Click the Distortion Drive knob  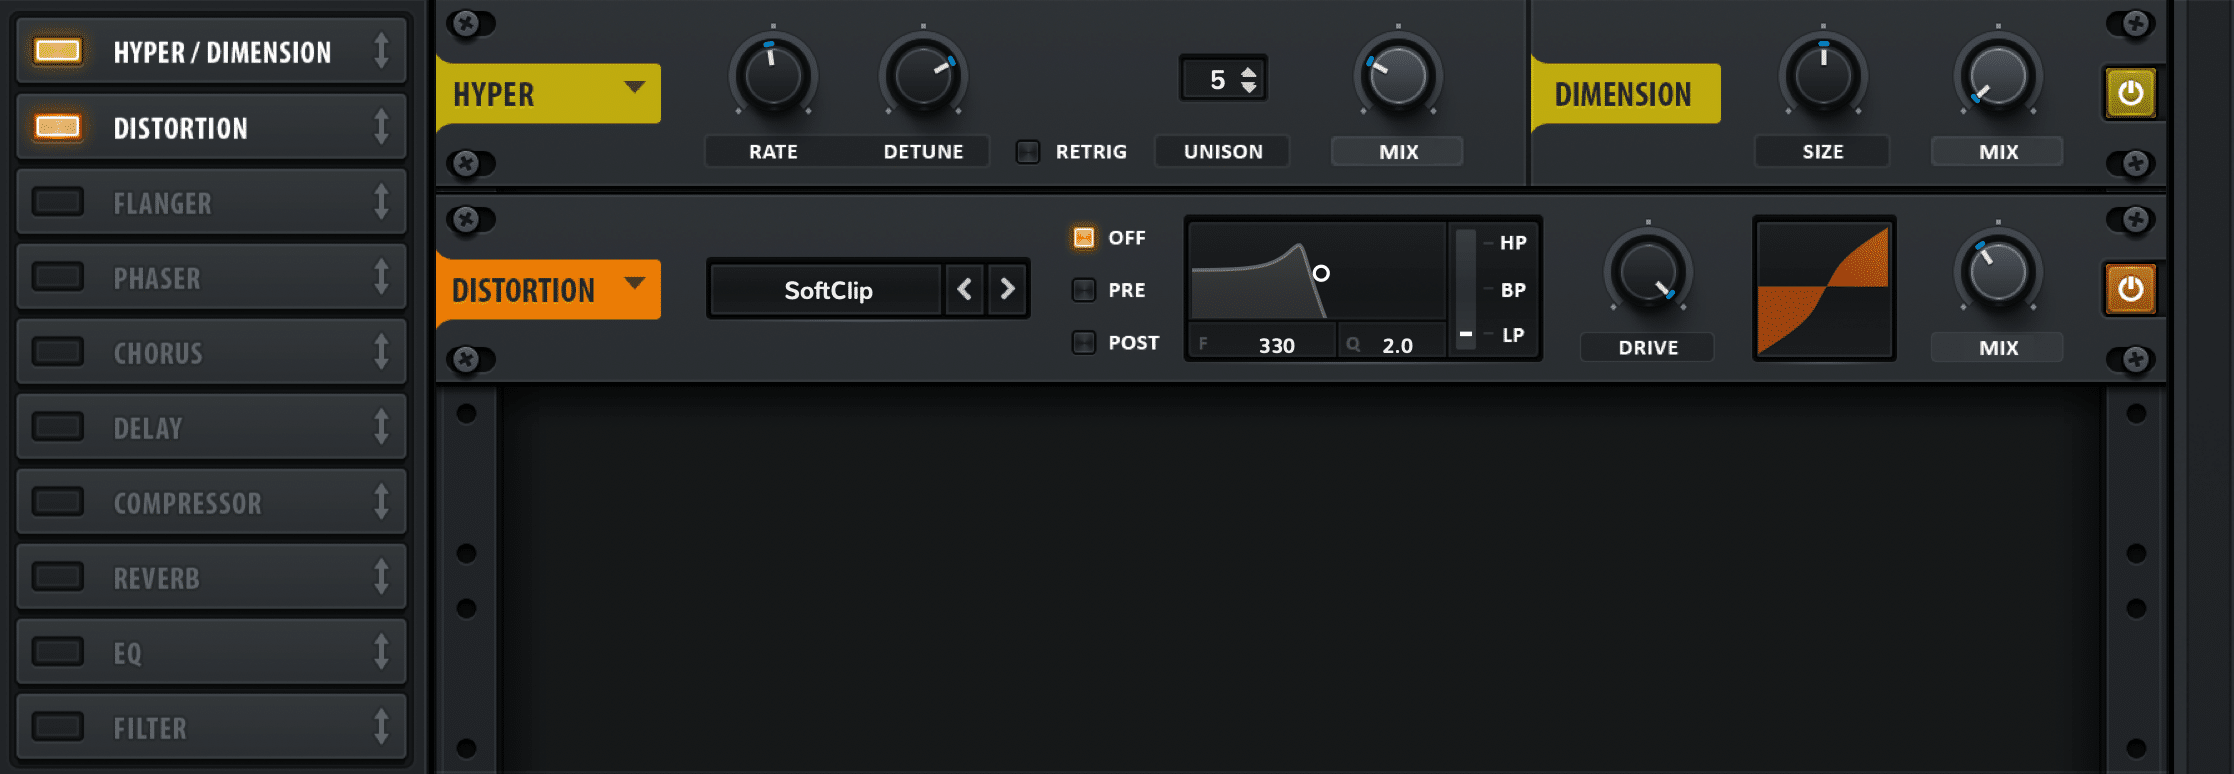pos(1648,272)
